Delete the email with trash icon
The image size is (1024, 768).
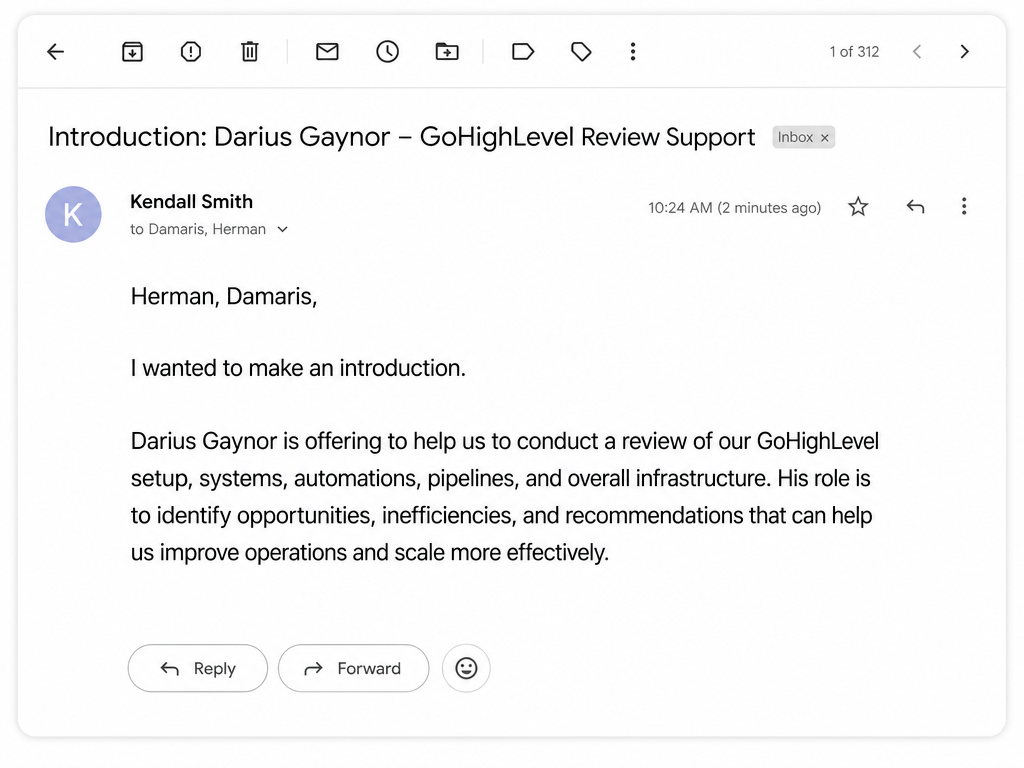[249, 52]
